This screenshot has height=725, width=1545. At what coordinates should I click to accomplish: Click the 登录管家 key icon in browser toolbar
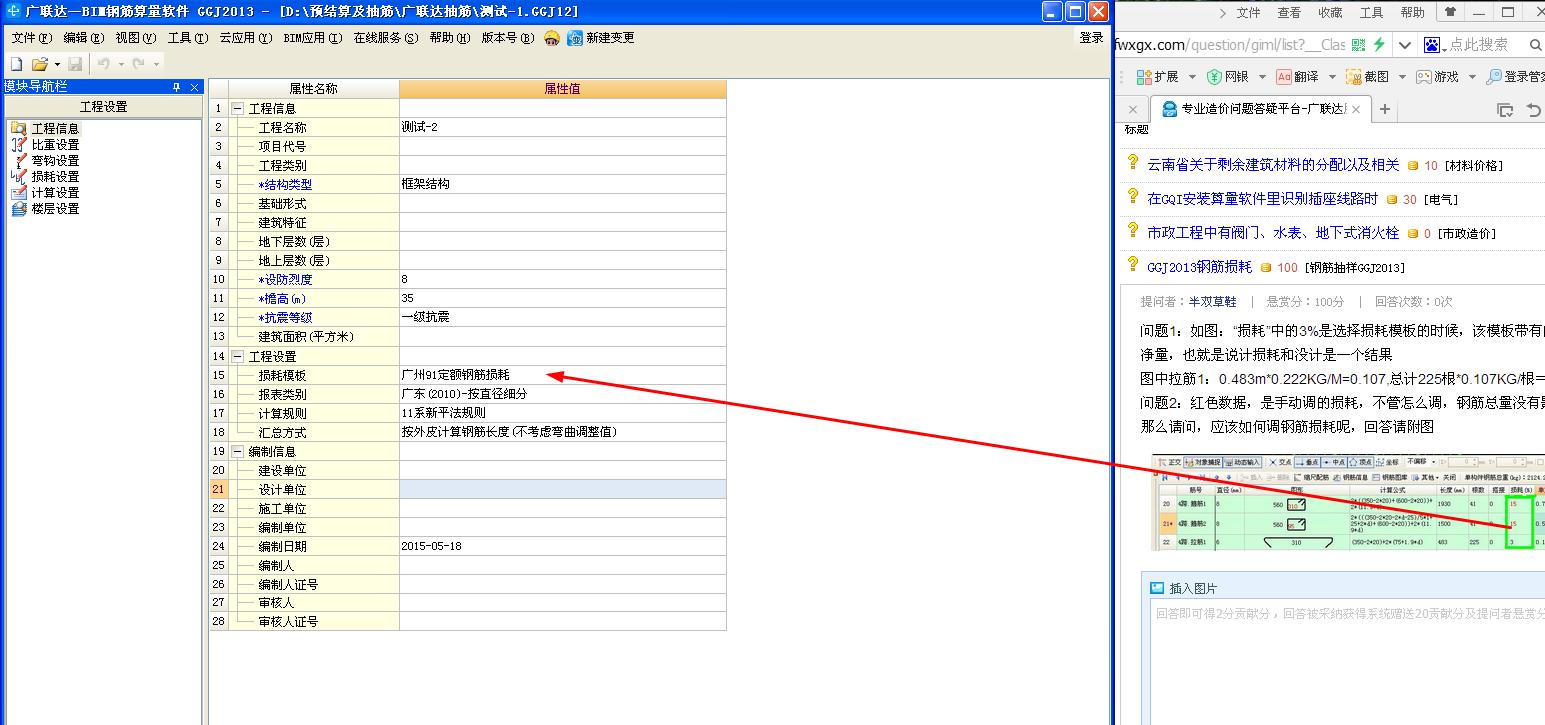click(1494, 77)
